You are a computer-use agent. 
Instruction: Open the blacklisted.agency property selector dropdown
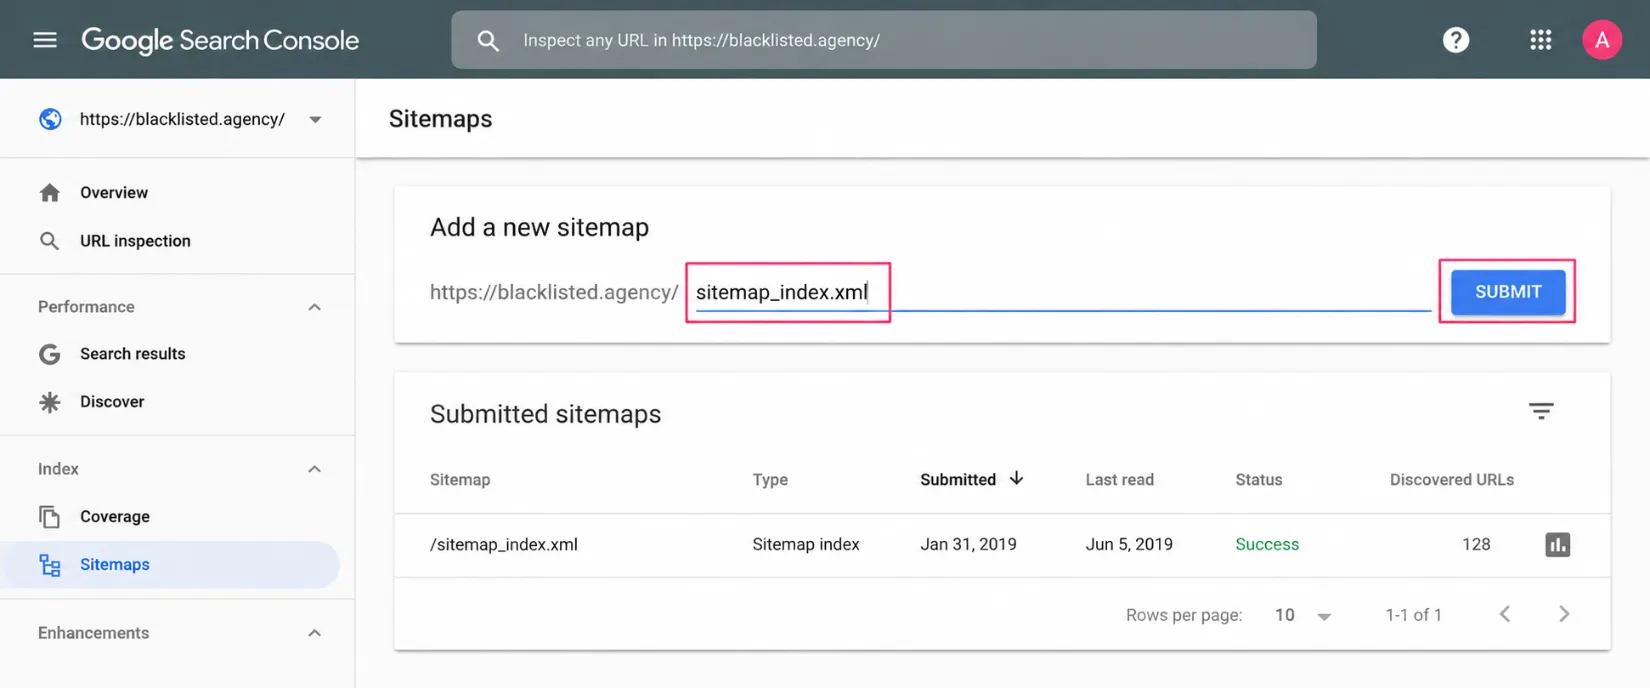pos(181,119)
